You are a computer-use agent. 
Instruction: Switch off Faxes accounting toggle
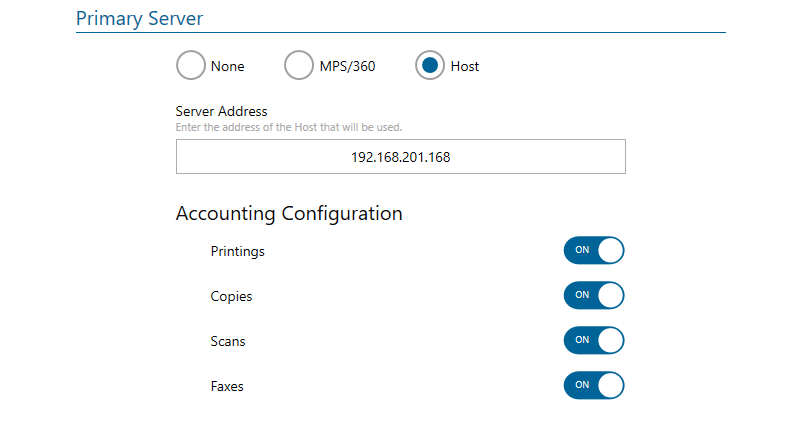(594, 385)
